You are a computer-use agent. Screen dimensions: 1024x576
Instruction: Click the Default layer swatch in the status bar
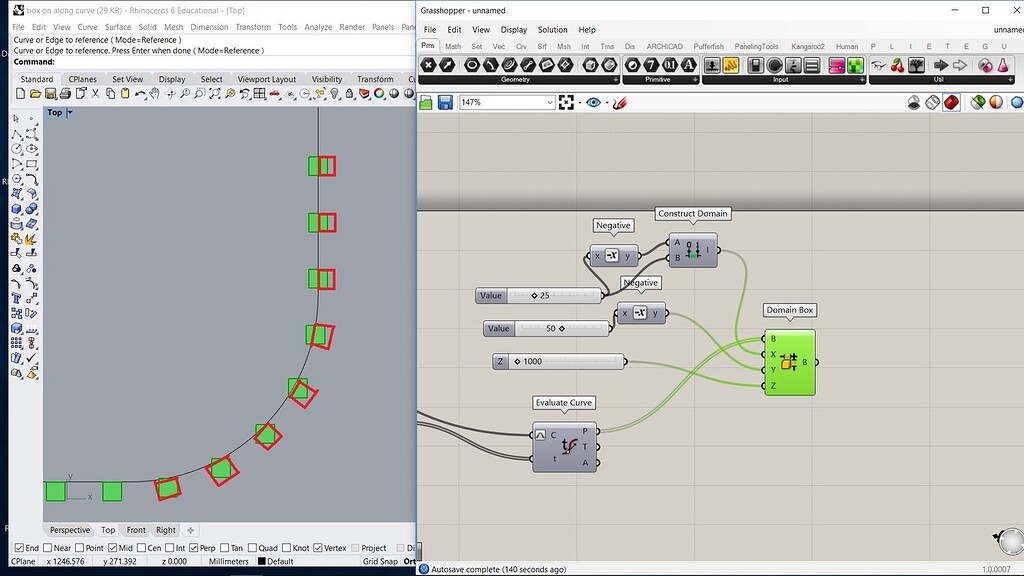click(x=262, y=561)
